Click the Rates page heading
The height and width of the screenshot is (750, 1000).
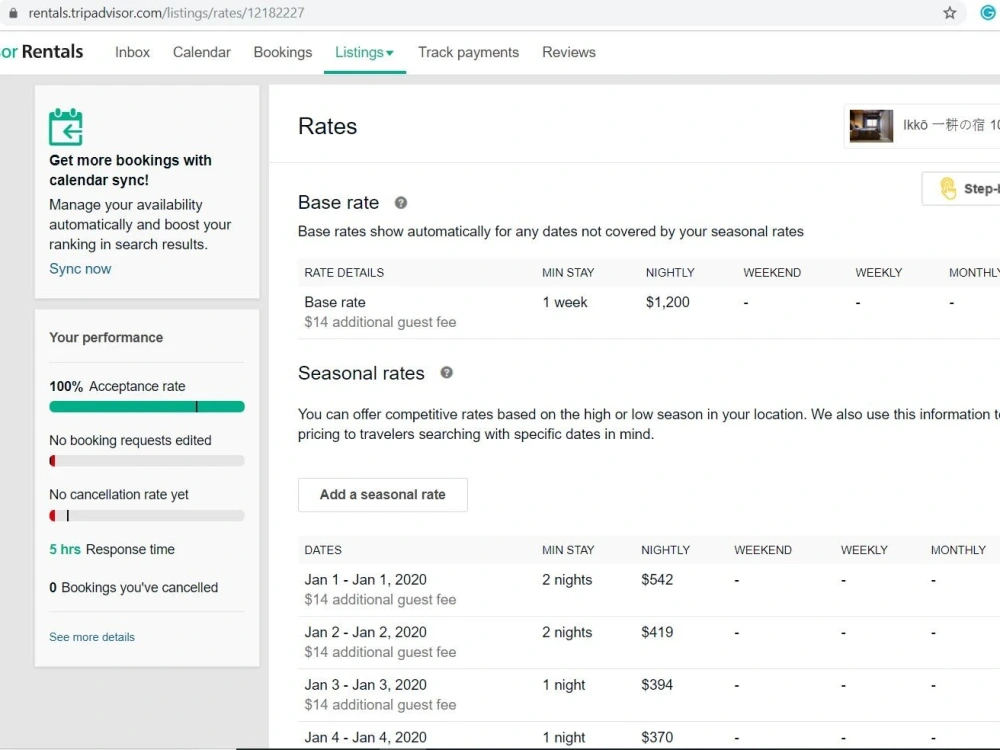coord(327,126)
